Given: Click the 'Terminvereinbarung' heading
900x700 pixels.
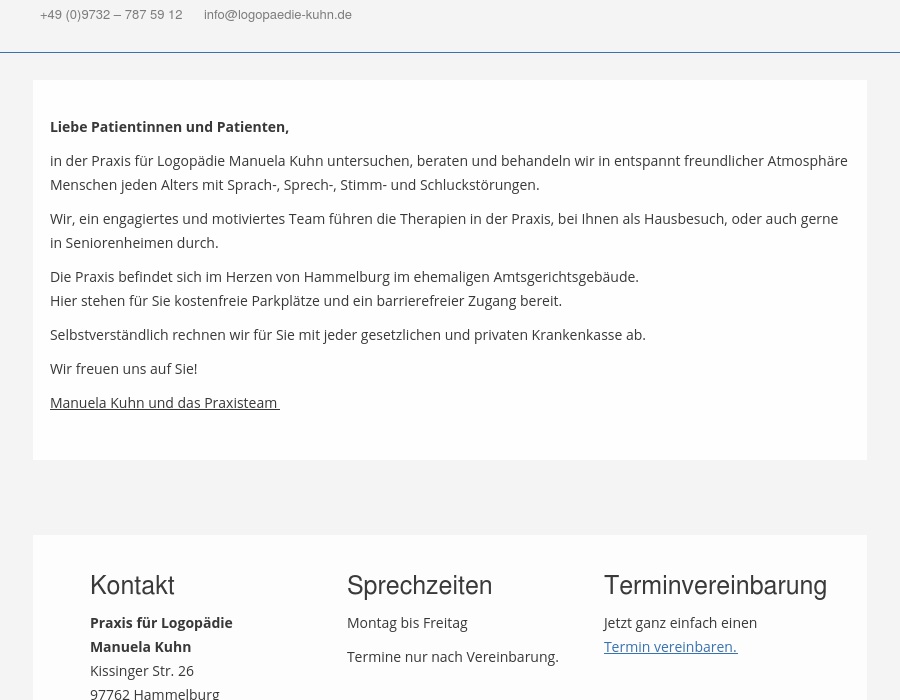Looking at the screenshot, I should pyautogui.click(x=715, y=585).
